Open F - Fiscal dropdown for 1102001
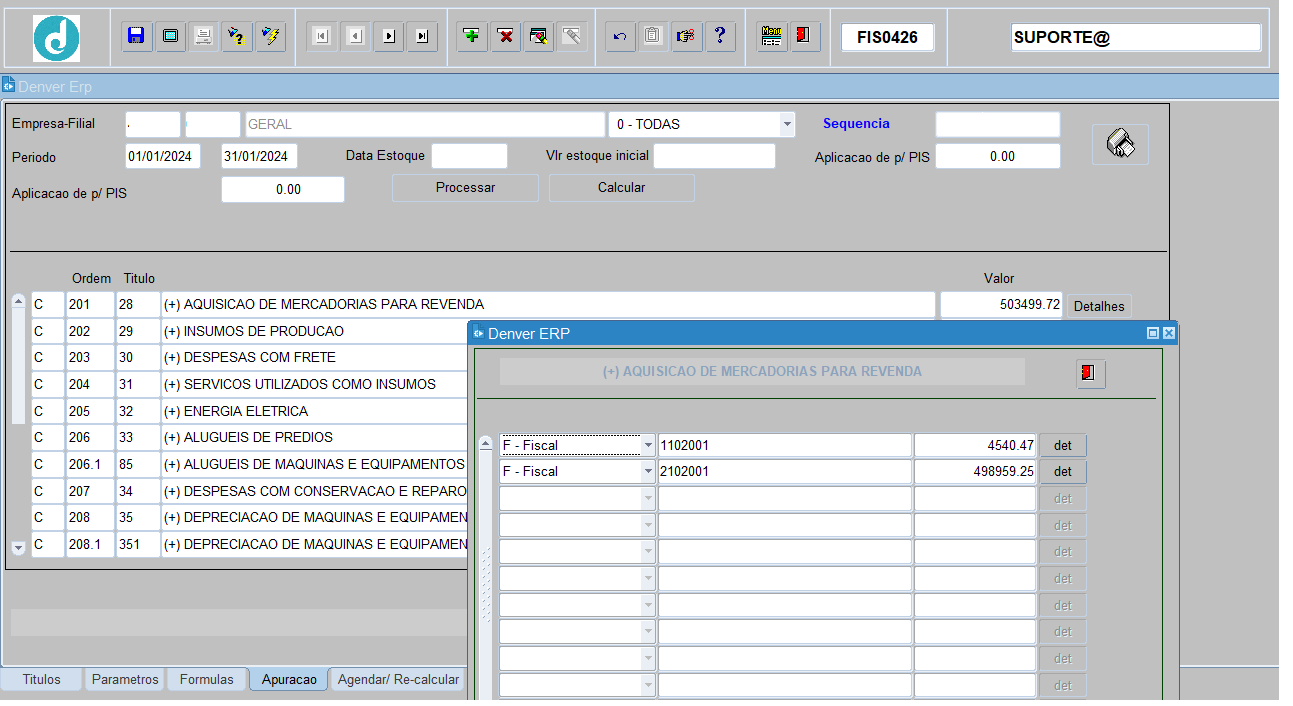The height and width of the screenshot is (706, 1293). [648, 445]
